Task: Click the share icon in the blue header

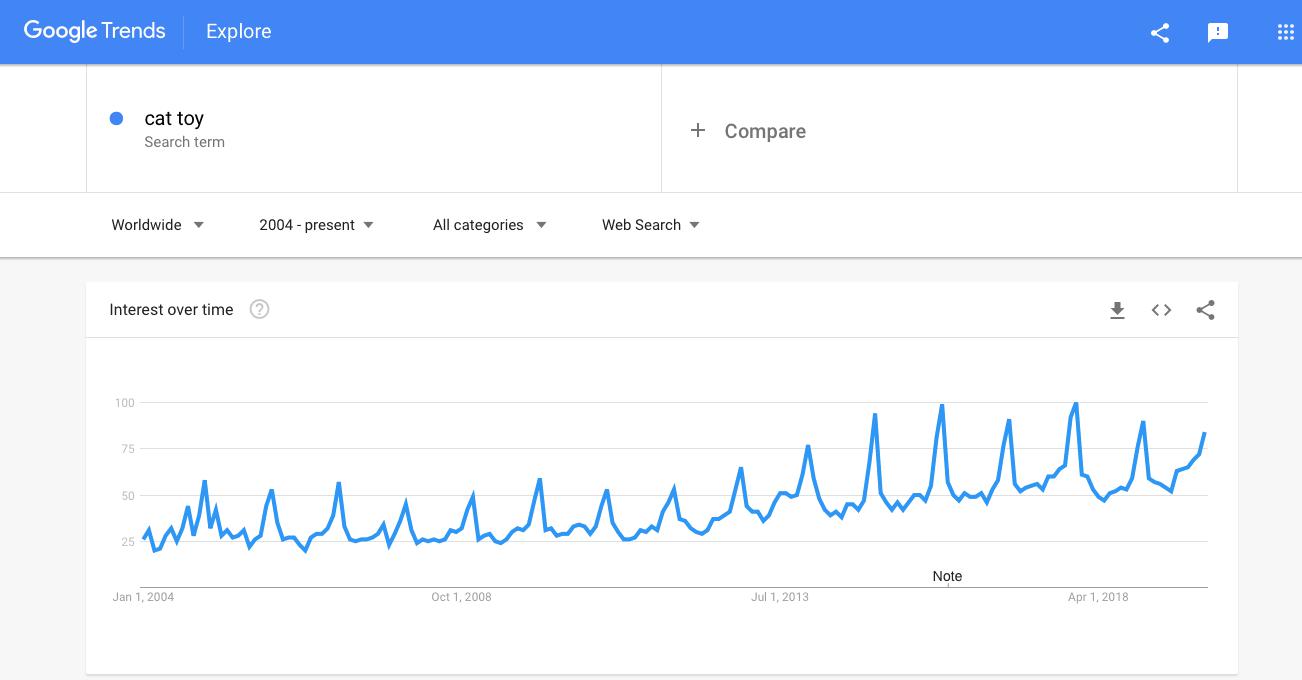Action: [x=1160, y=32]
